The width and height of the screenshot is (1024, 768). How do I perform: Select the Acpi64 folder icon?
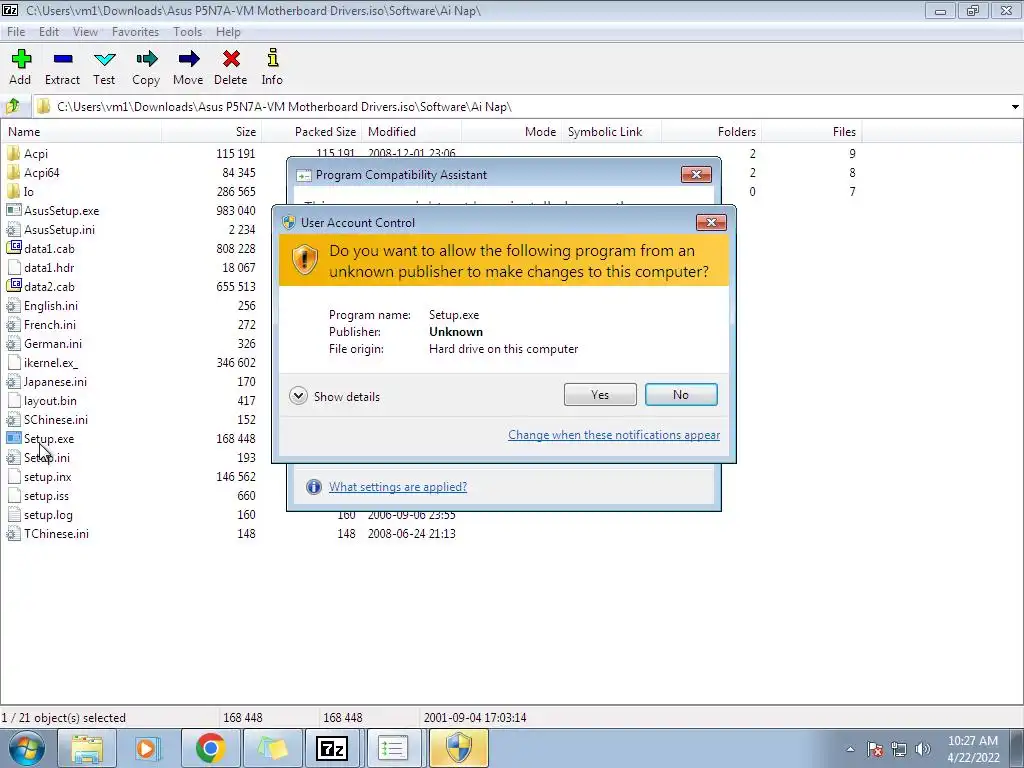(13, 172)
